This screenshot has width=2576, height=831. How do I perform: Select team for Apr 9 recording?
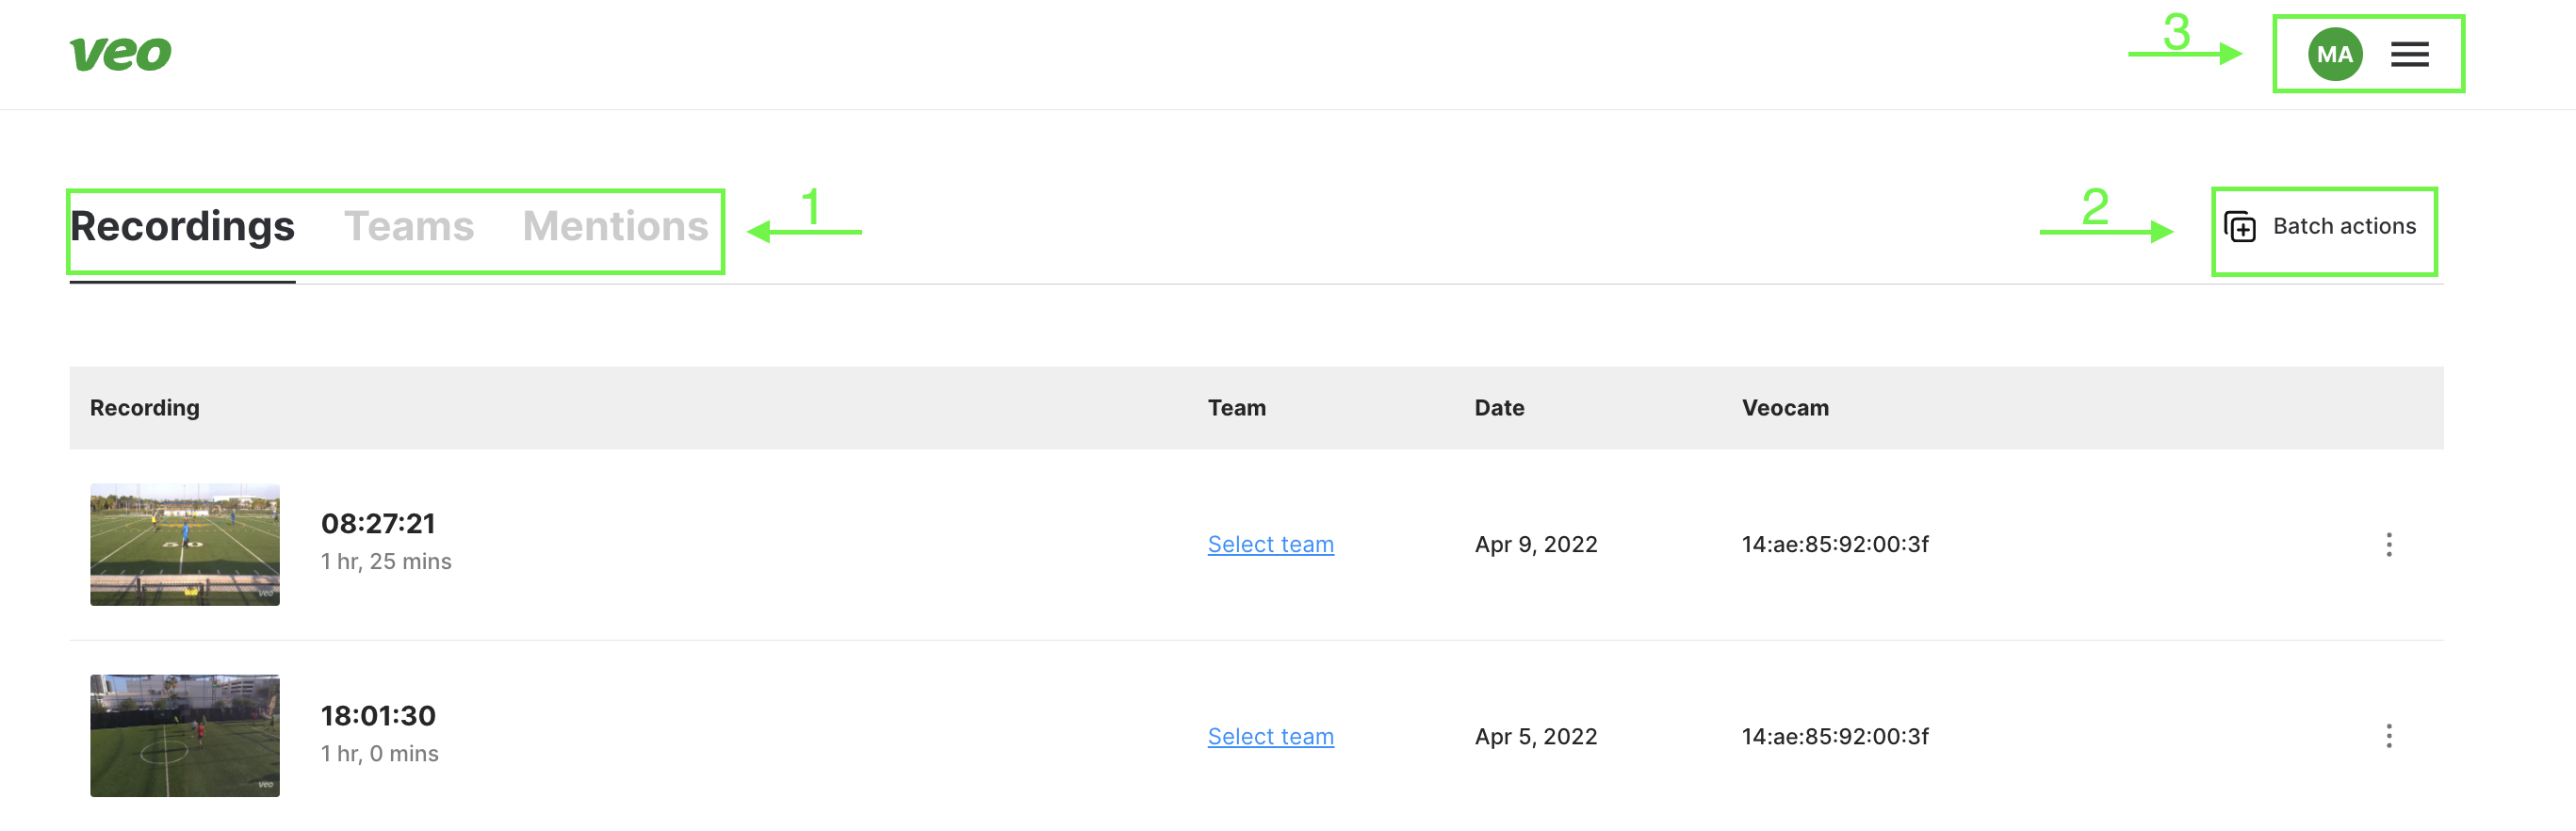coord(1270,544)
